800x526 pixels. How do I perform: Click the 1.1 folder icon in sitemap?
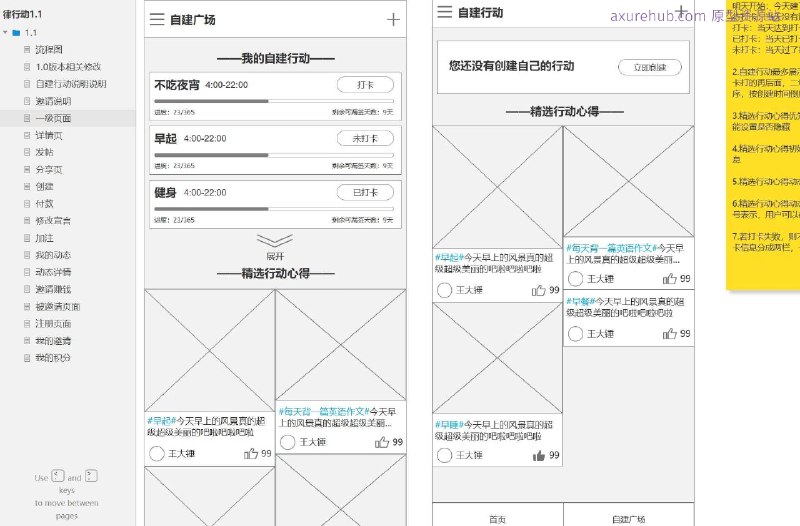[16, 33]
